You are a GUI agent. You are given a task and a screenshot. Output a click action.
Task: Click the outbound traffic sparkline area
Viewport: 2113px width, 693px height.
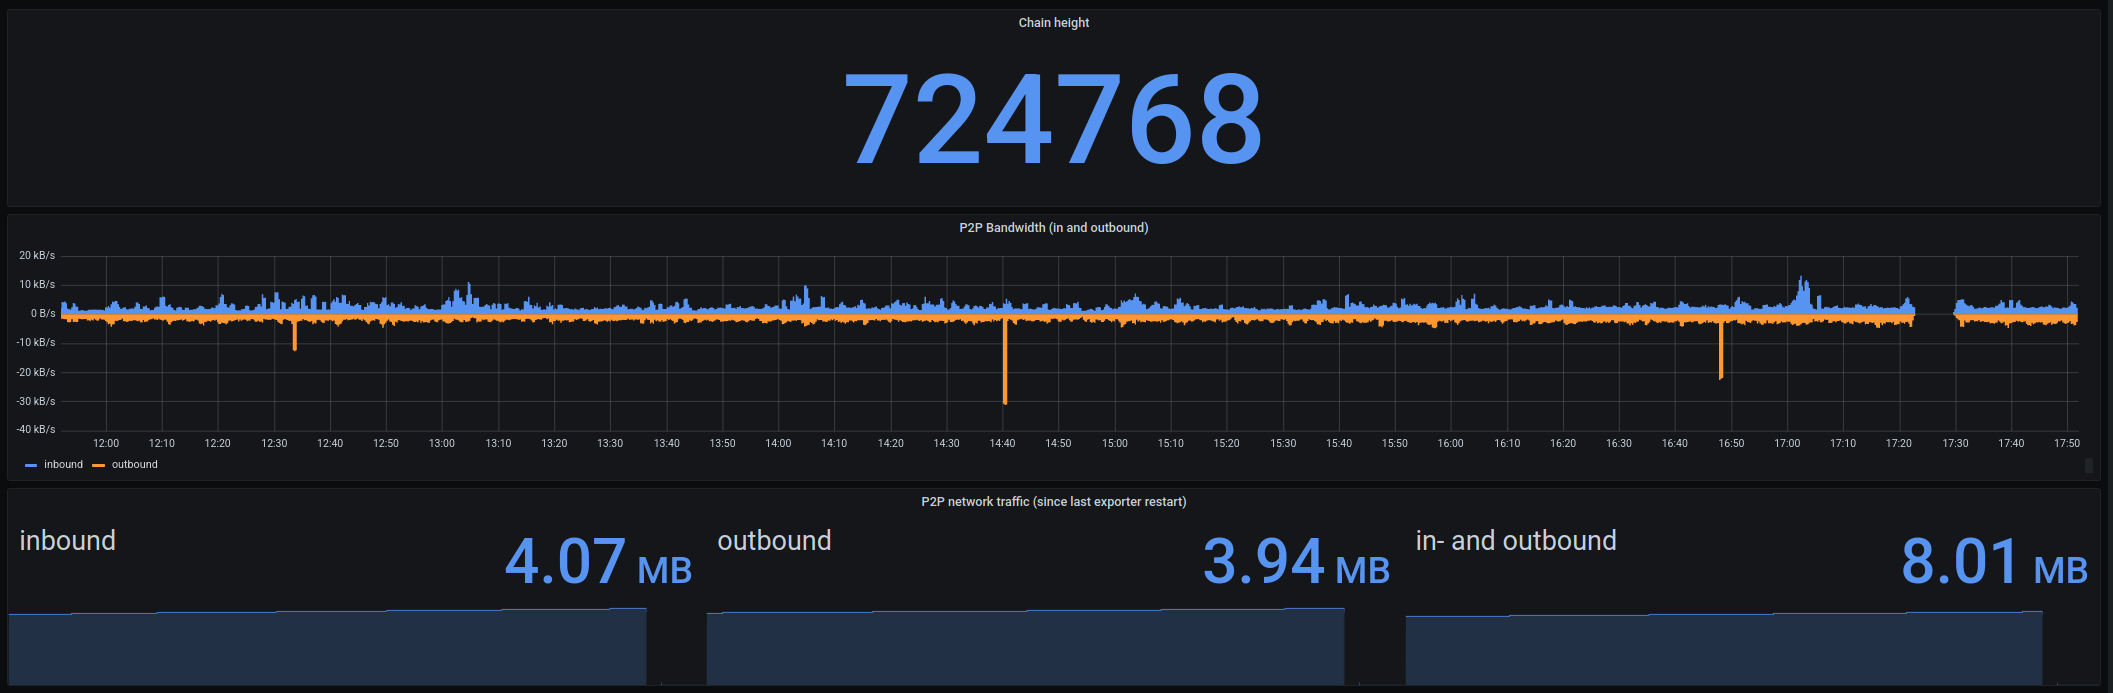coord(1025,647)
